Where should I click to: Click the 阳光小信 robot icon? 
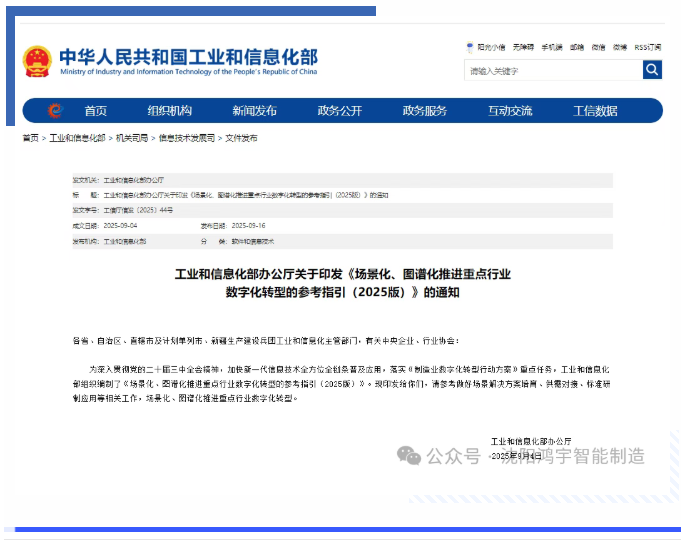[470, 47]
